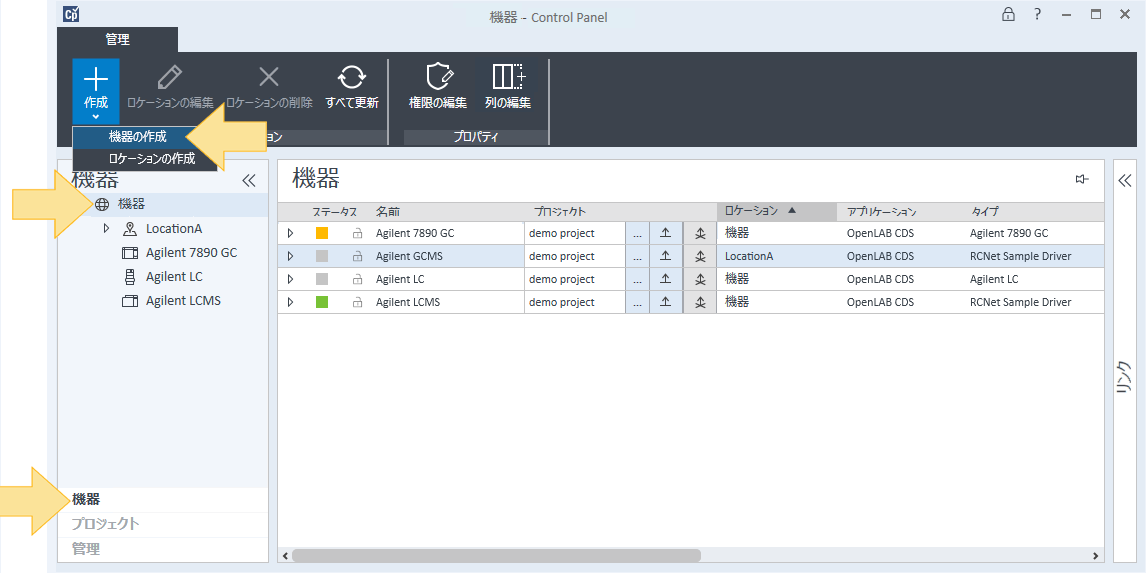Viewport: 1146px width, 573px height.
Task: Click launch up-arrow icon in Agilent GCMS row
Action: [x=666, y=257]
